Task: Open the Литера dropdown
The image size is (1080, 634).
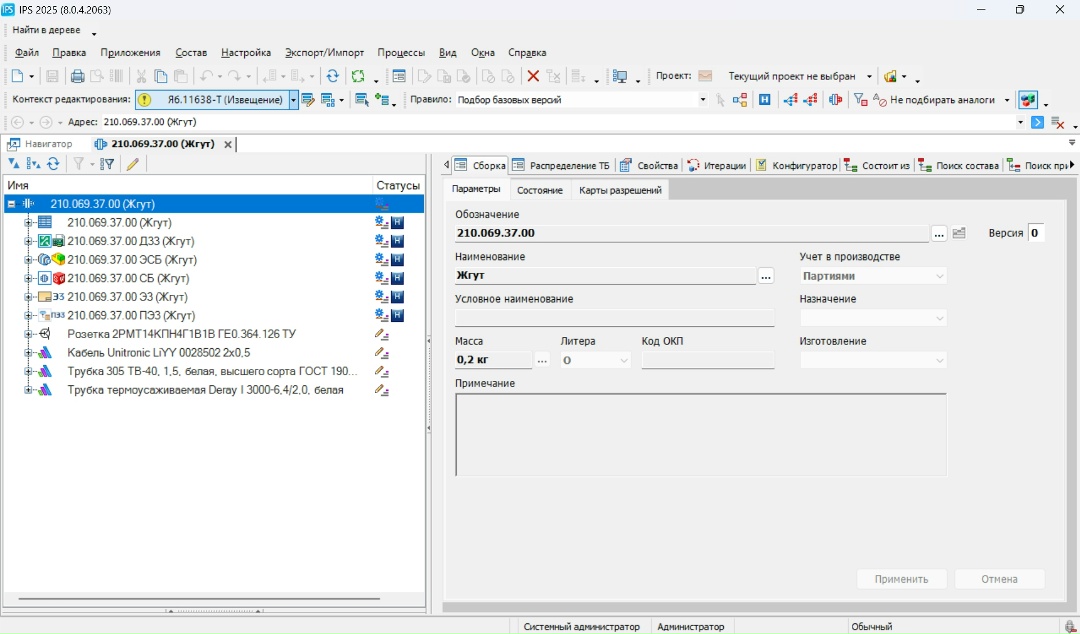Action: pyautogui.click(x=624, y=361)
